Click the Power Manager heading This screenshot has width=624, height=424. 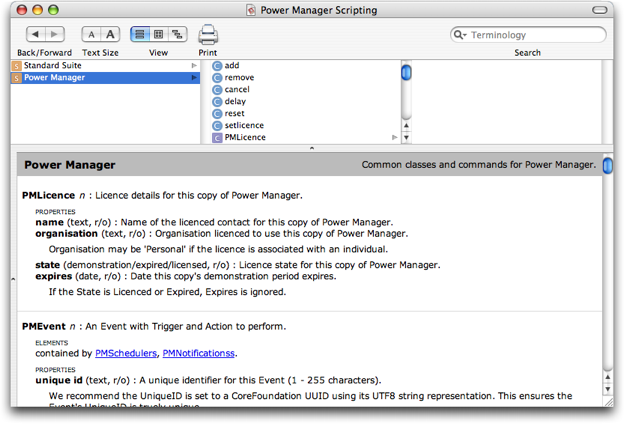pyautogui.click(x=70, y=165)
